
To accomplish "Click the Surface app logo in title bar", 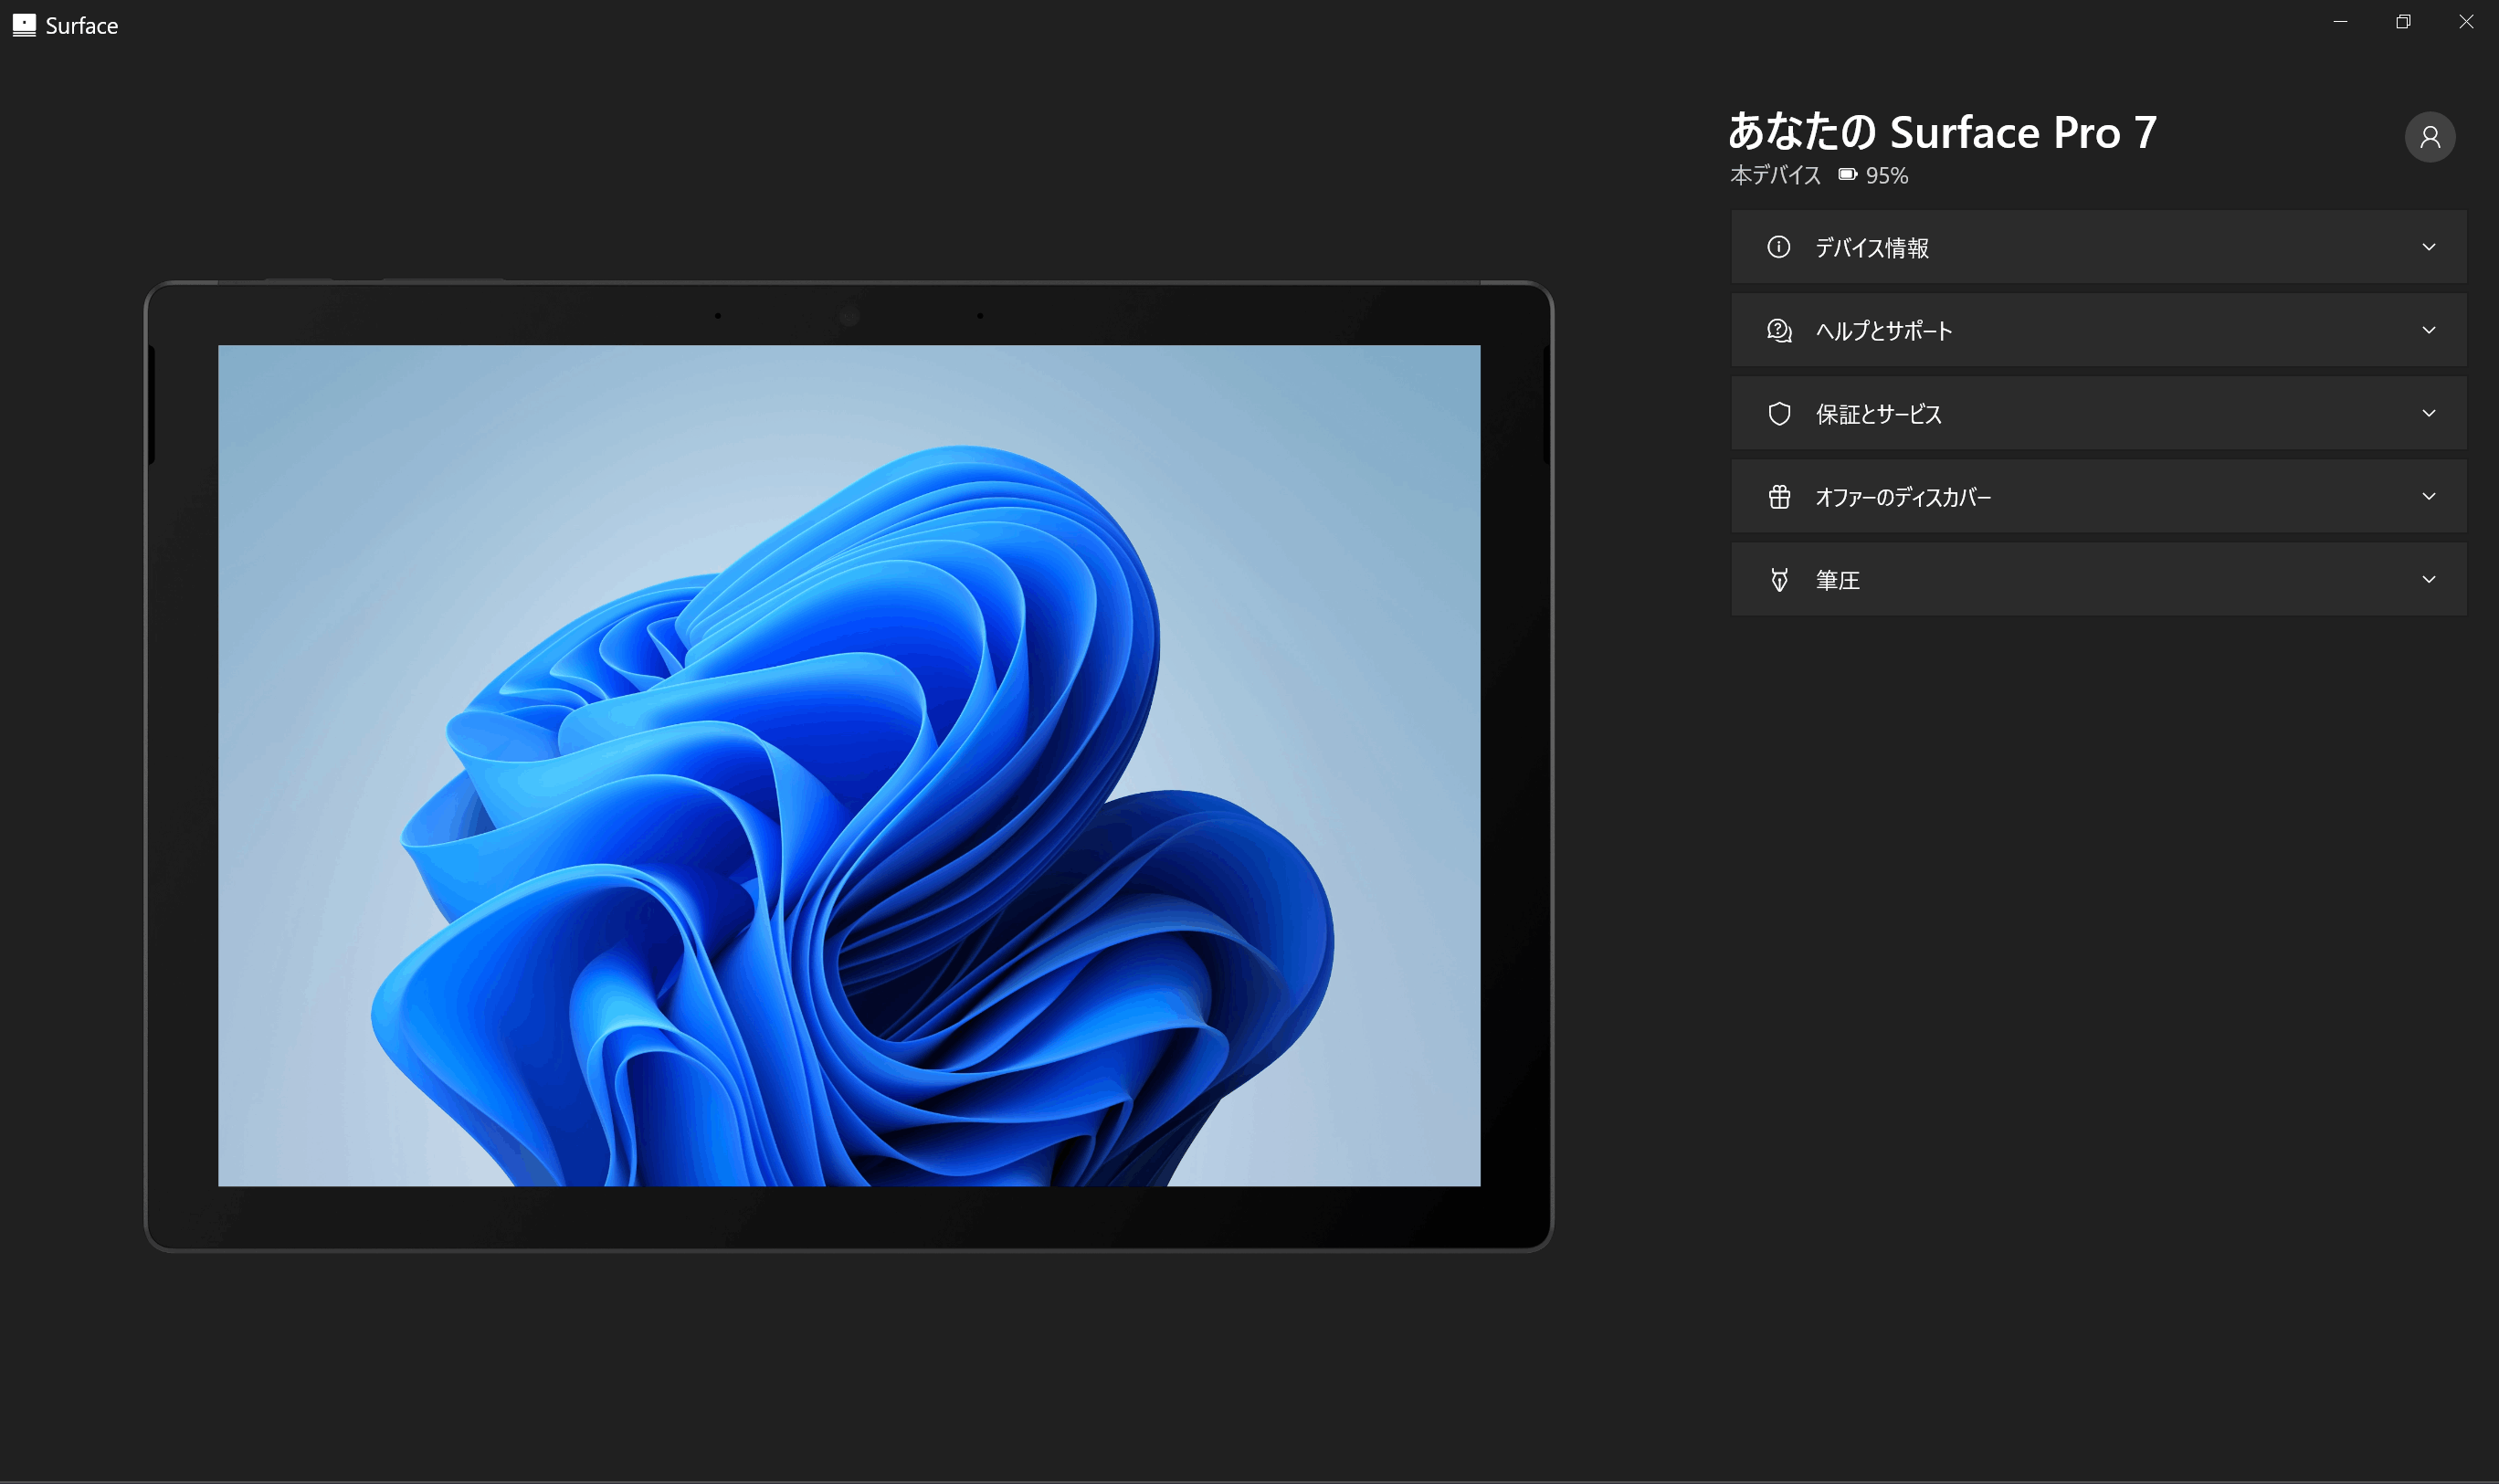I will pyautogui.click(x=24, y=25).
